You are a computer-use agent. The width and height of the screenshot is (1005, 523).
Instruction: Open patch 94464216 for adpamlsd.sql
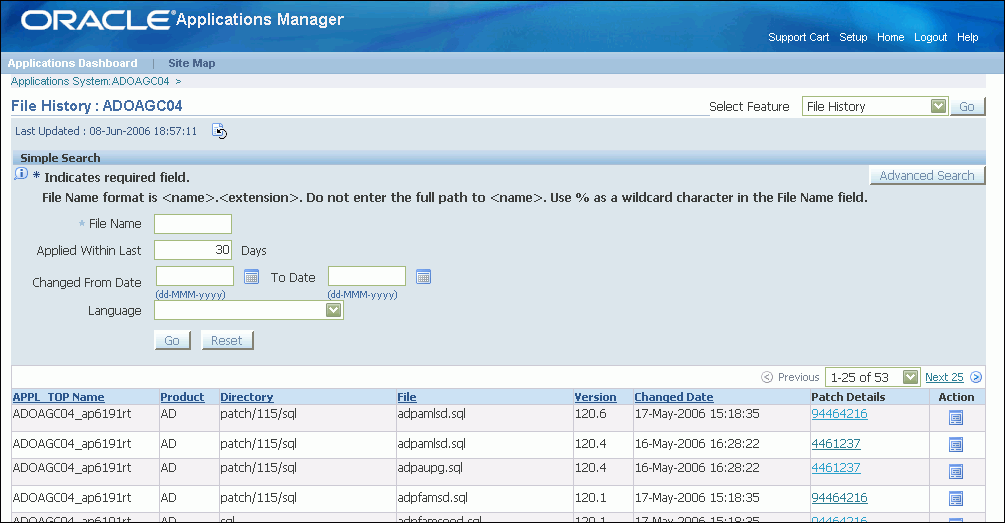[x=839, y=413]
